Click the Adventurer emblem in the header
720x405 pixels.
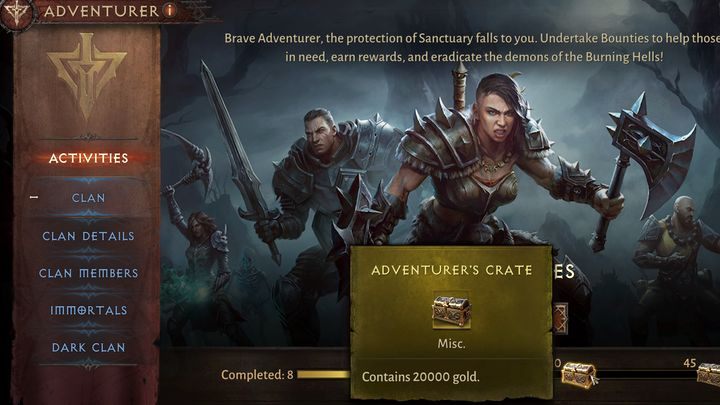[17, 13]
